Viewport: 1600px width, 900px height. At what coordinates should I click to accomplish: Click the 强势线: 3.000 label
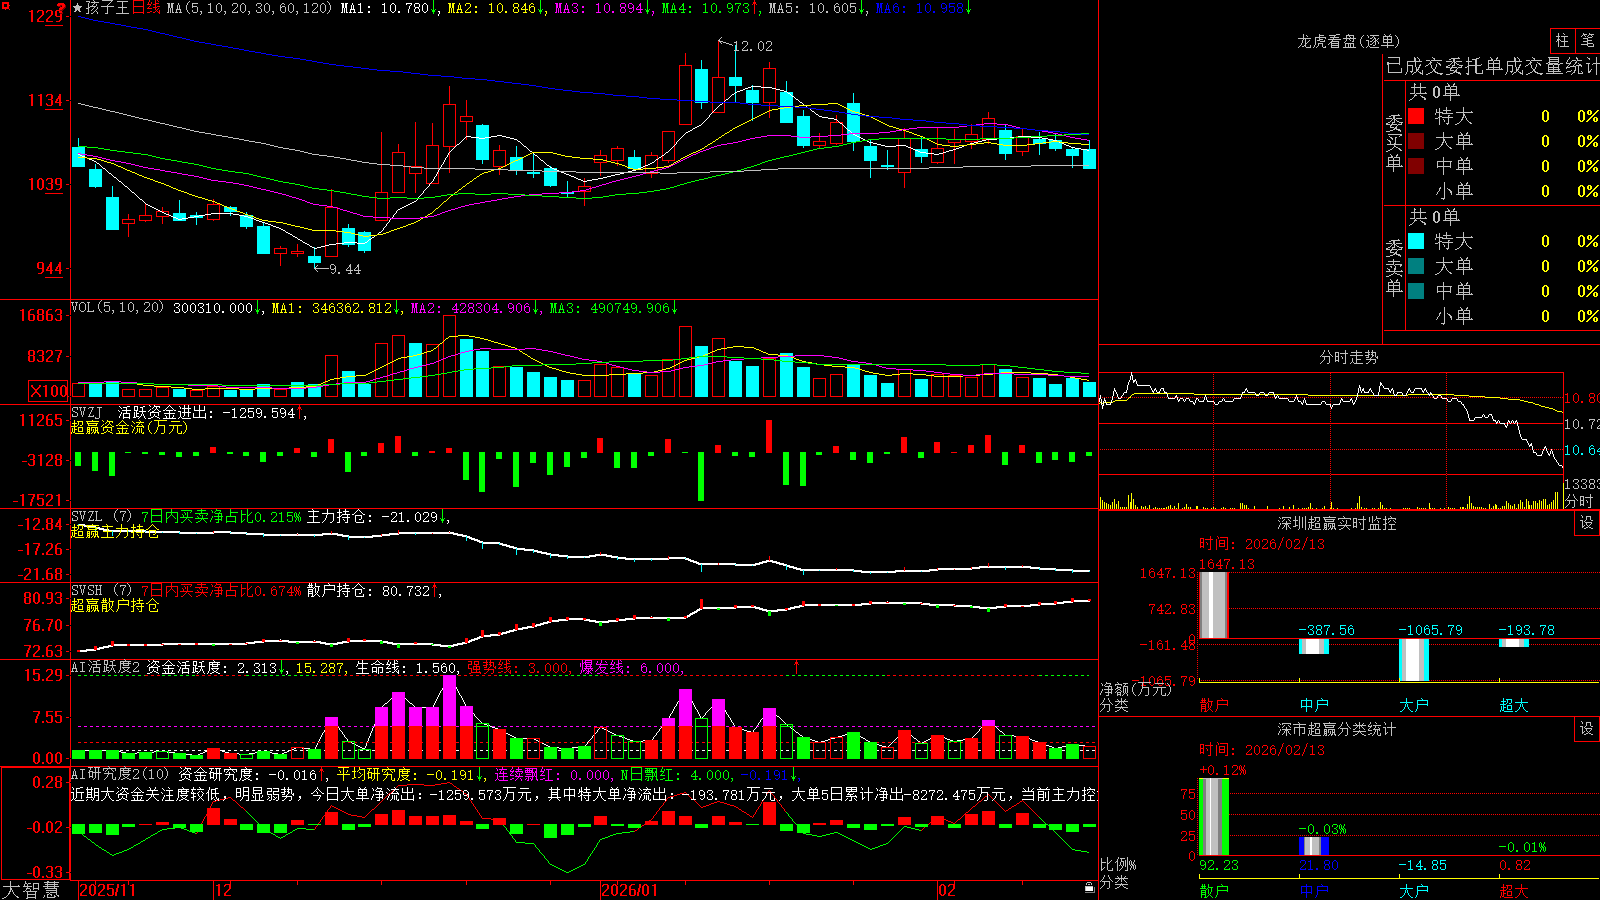(519, 668)
